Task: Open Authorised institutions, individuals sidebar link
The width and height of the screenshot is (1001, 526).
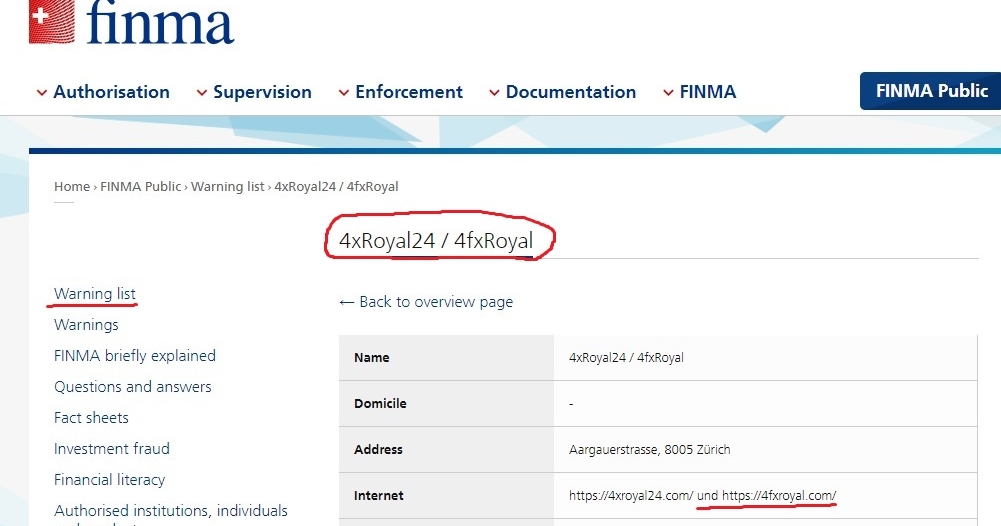Action: click(171, 511)
